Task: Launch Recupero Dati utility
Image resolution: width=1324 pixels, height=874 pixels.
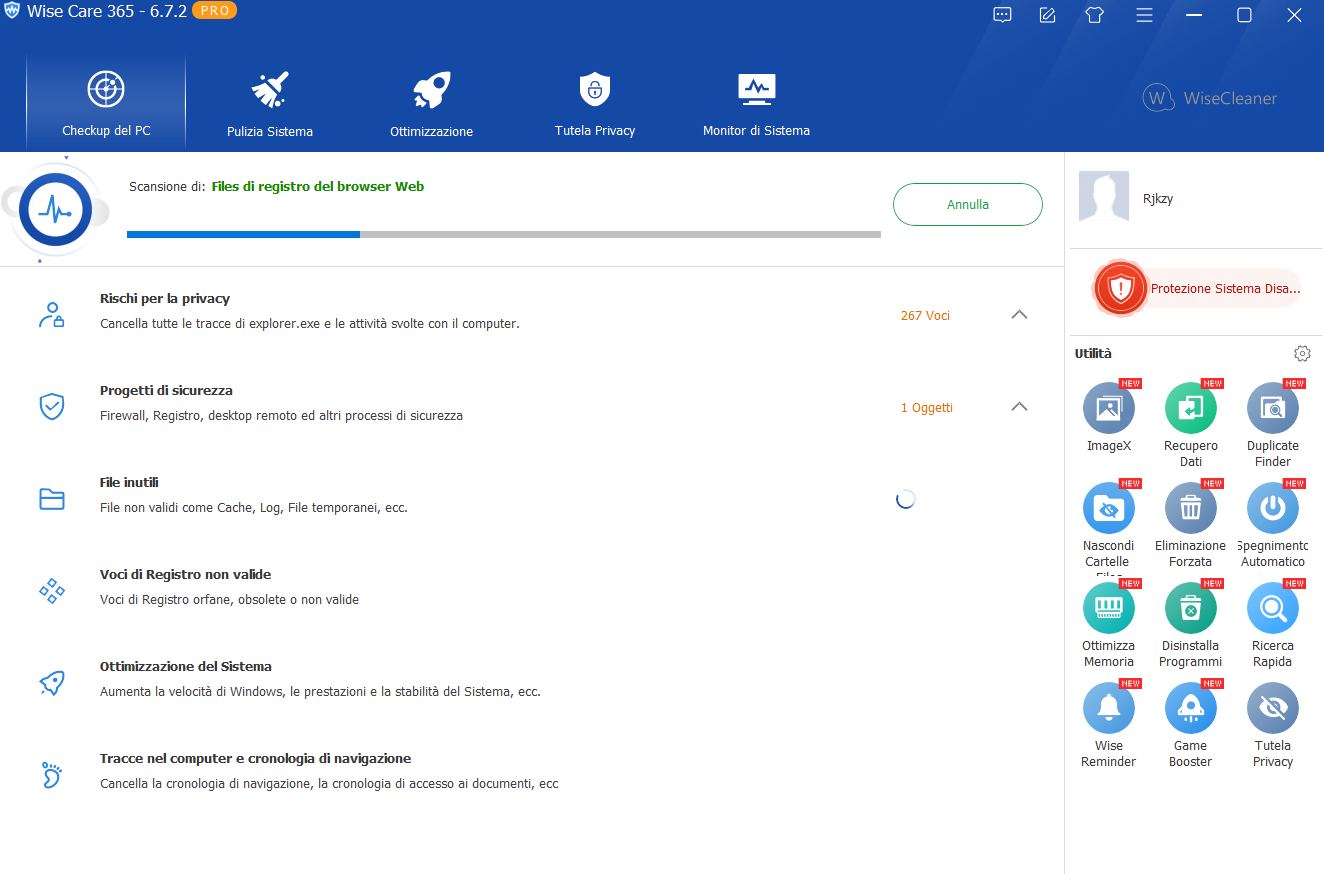Action: pos(1191,408)
